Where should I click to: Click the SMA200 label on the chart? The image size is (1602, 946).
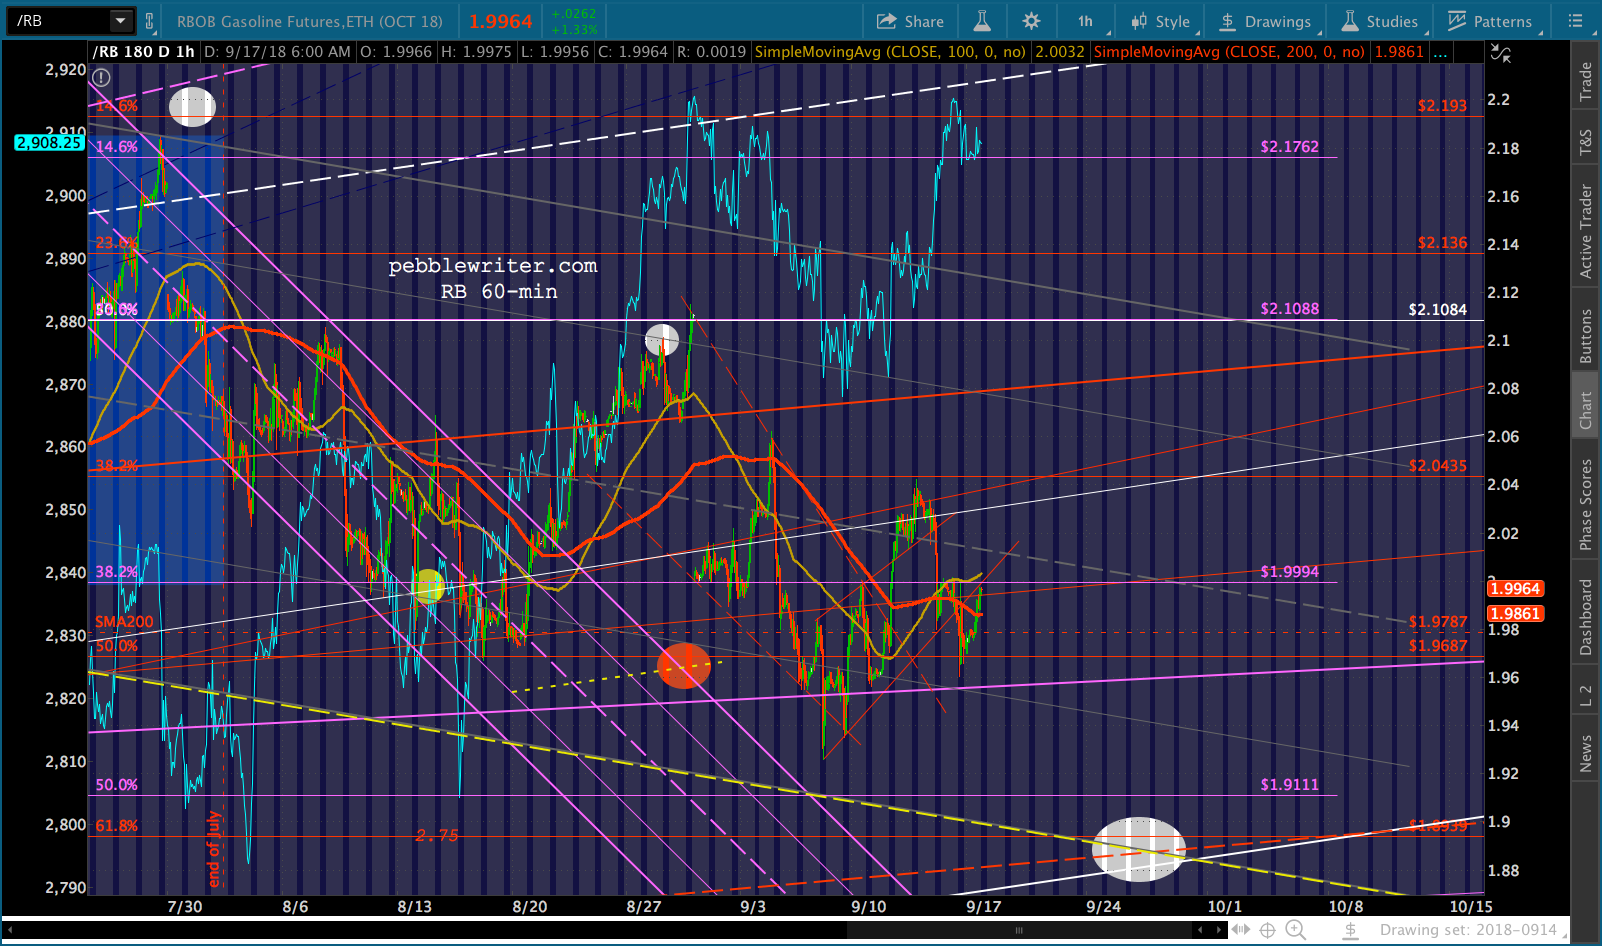(124, 622)
